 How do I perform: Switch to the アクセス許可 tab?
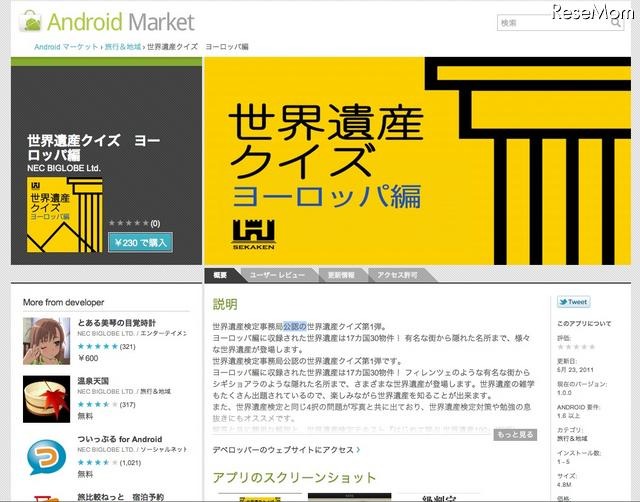point(397,275)
